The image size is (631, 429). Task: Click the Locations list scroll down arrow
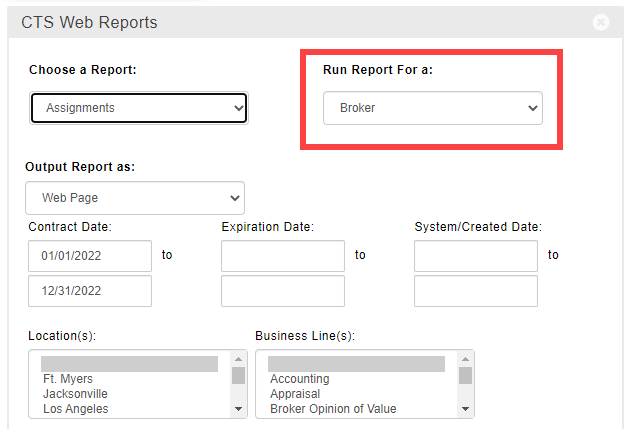[238, 409]
